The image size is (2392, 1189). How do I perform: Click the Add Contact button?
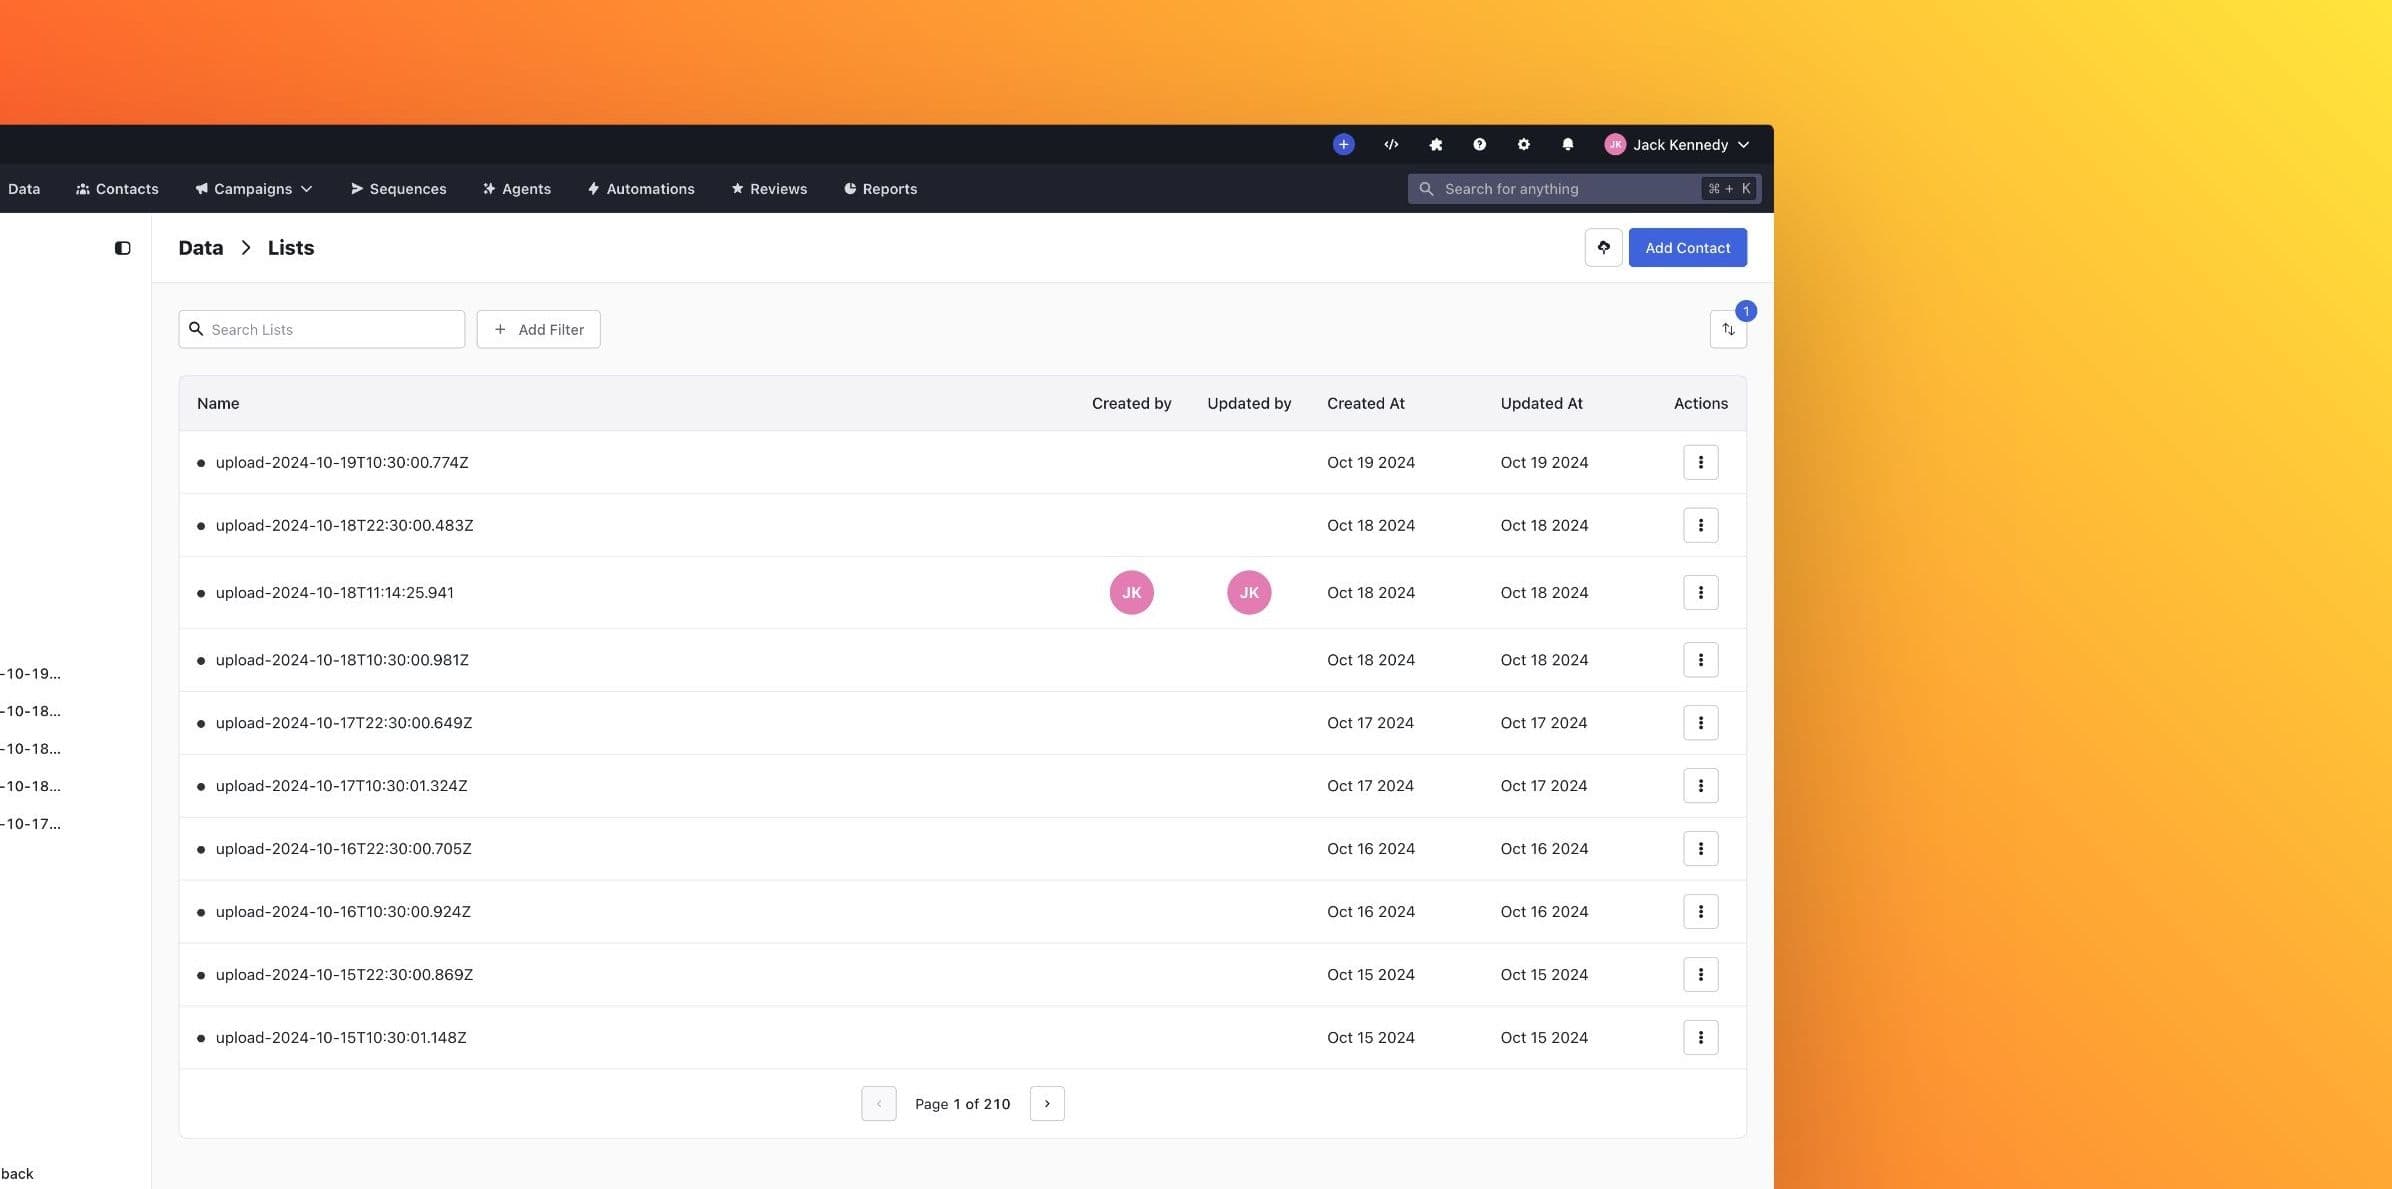pos(1687,247)
